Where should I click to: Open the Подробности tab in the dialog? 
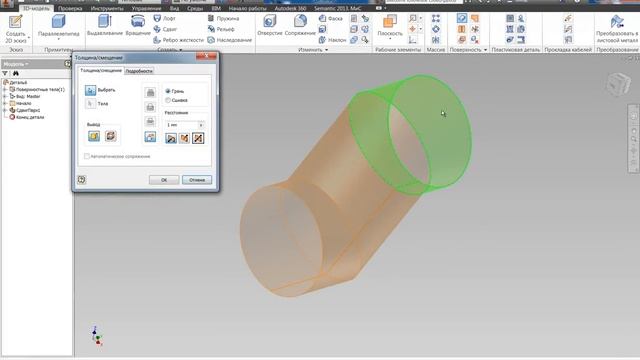139,71
